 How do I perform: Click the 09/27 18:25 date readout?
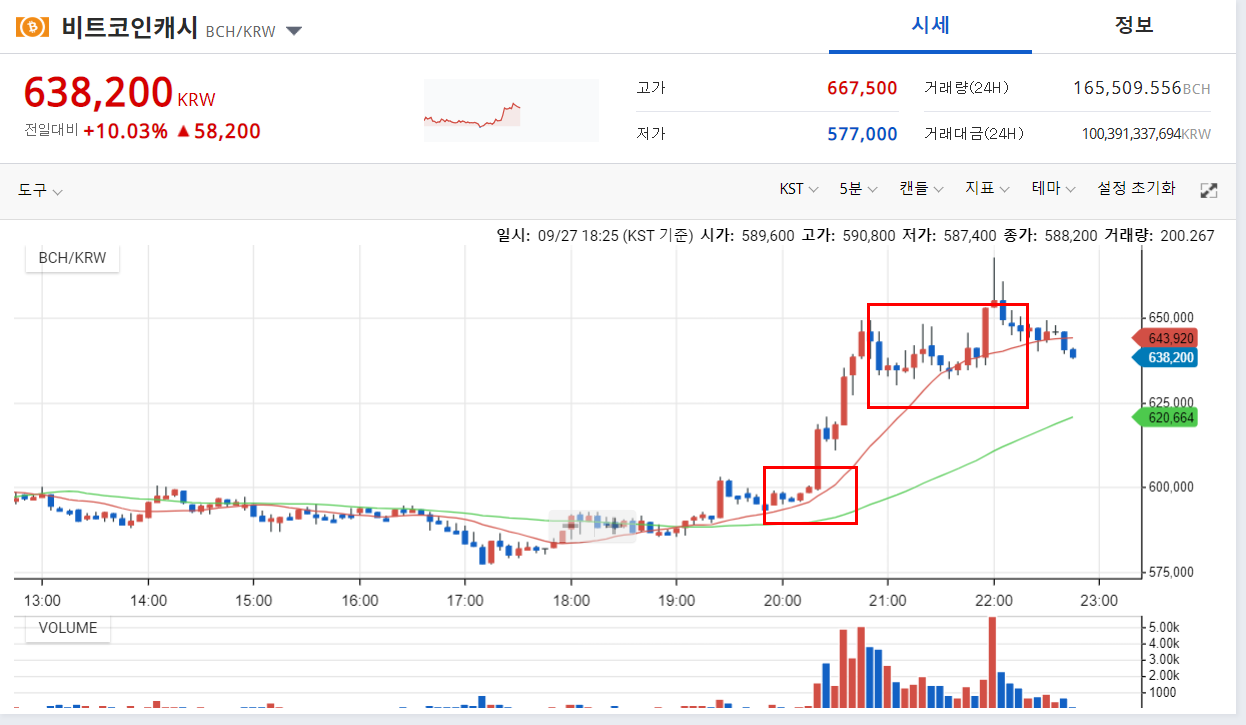(x=615, y=236)
